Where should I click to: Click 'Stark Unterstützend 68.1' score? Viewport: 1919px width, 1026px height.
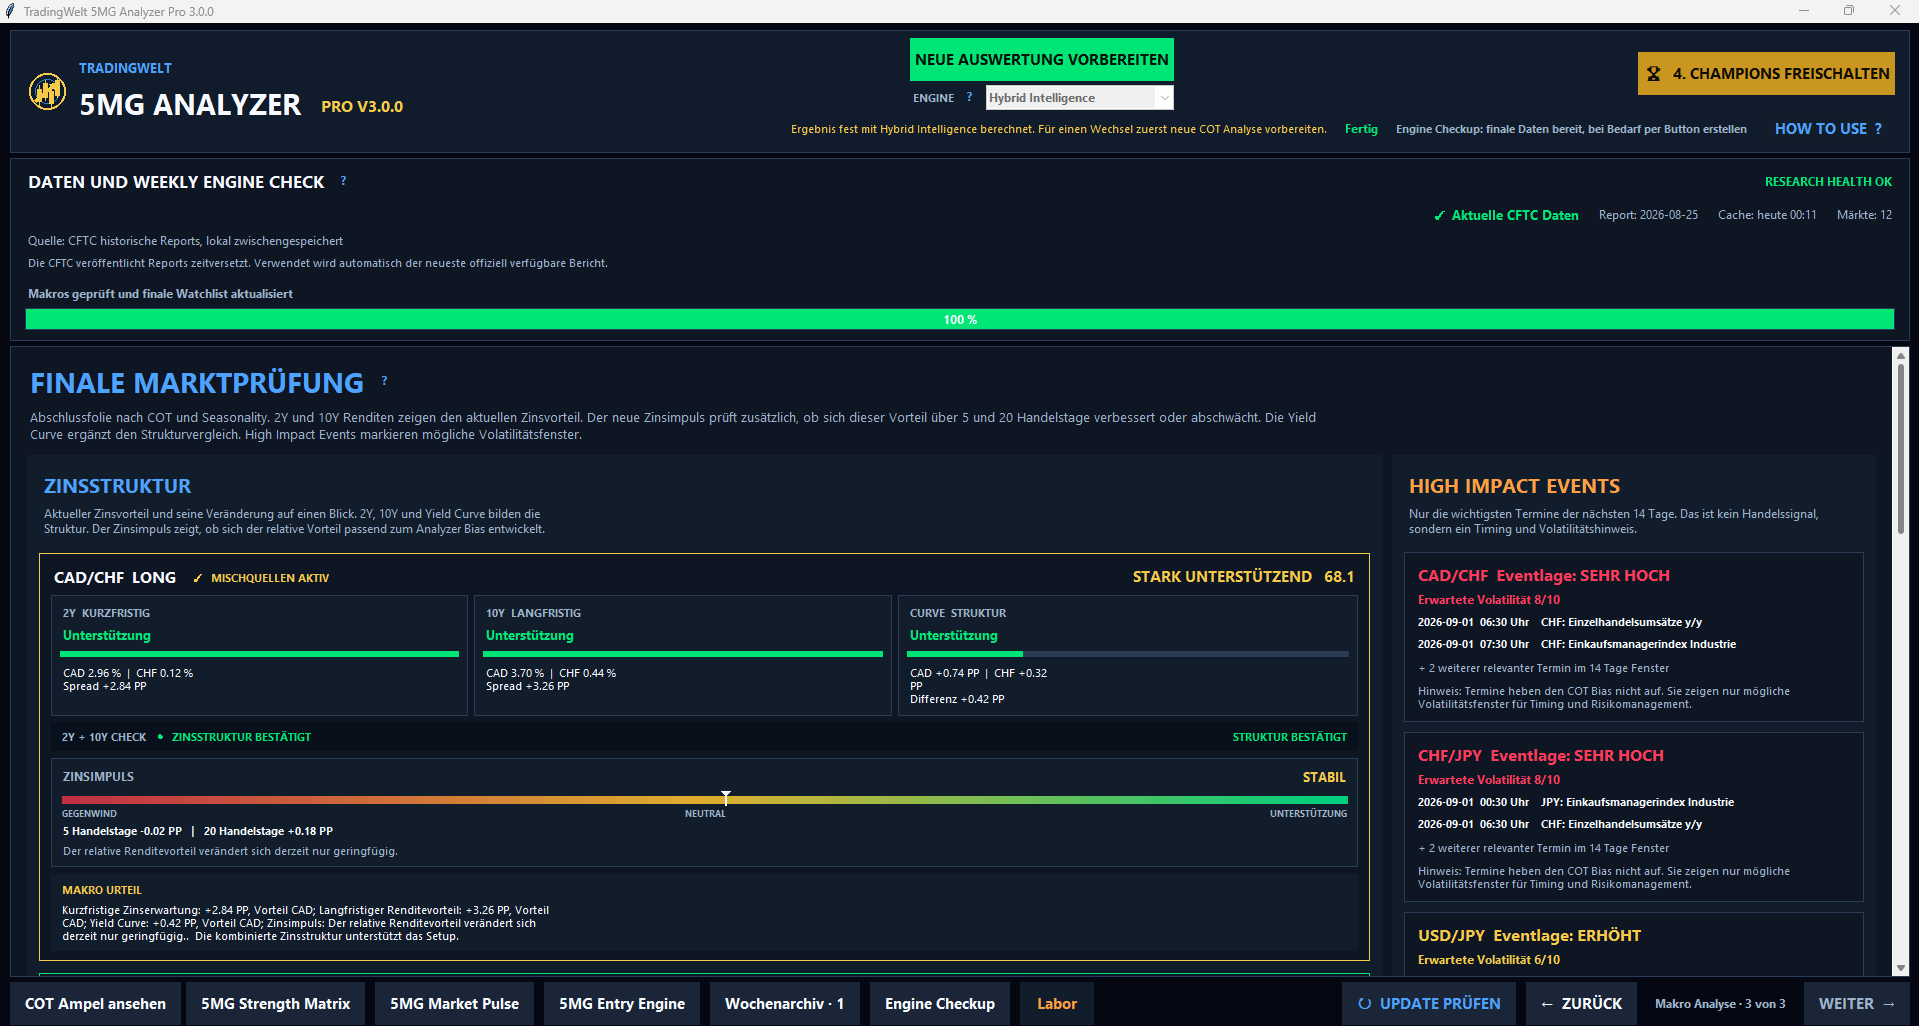[x=1243, y=577]
